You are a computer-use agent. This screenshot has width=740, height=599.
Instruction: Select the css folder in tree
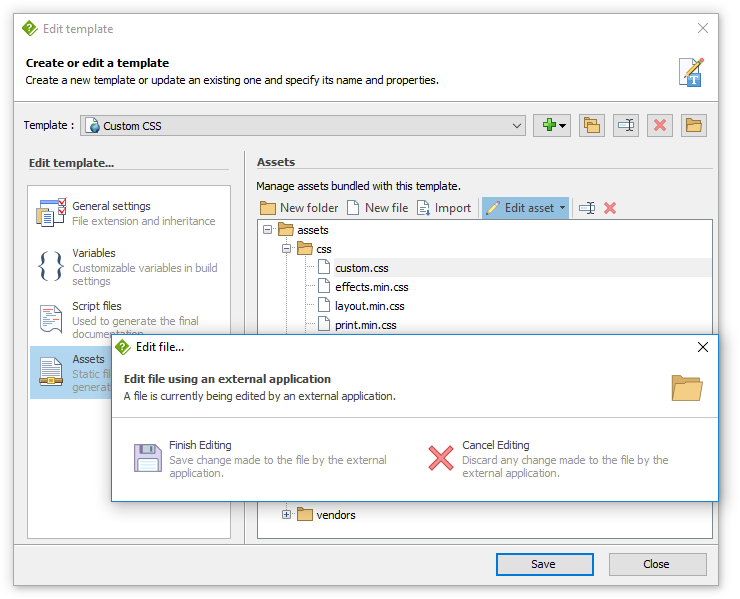(x=324, y=249)
